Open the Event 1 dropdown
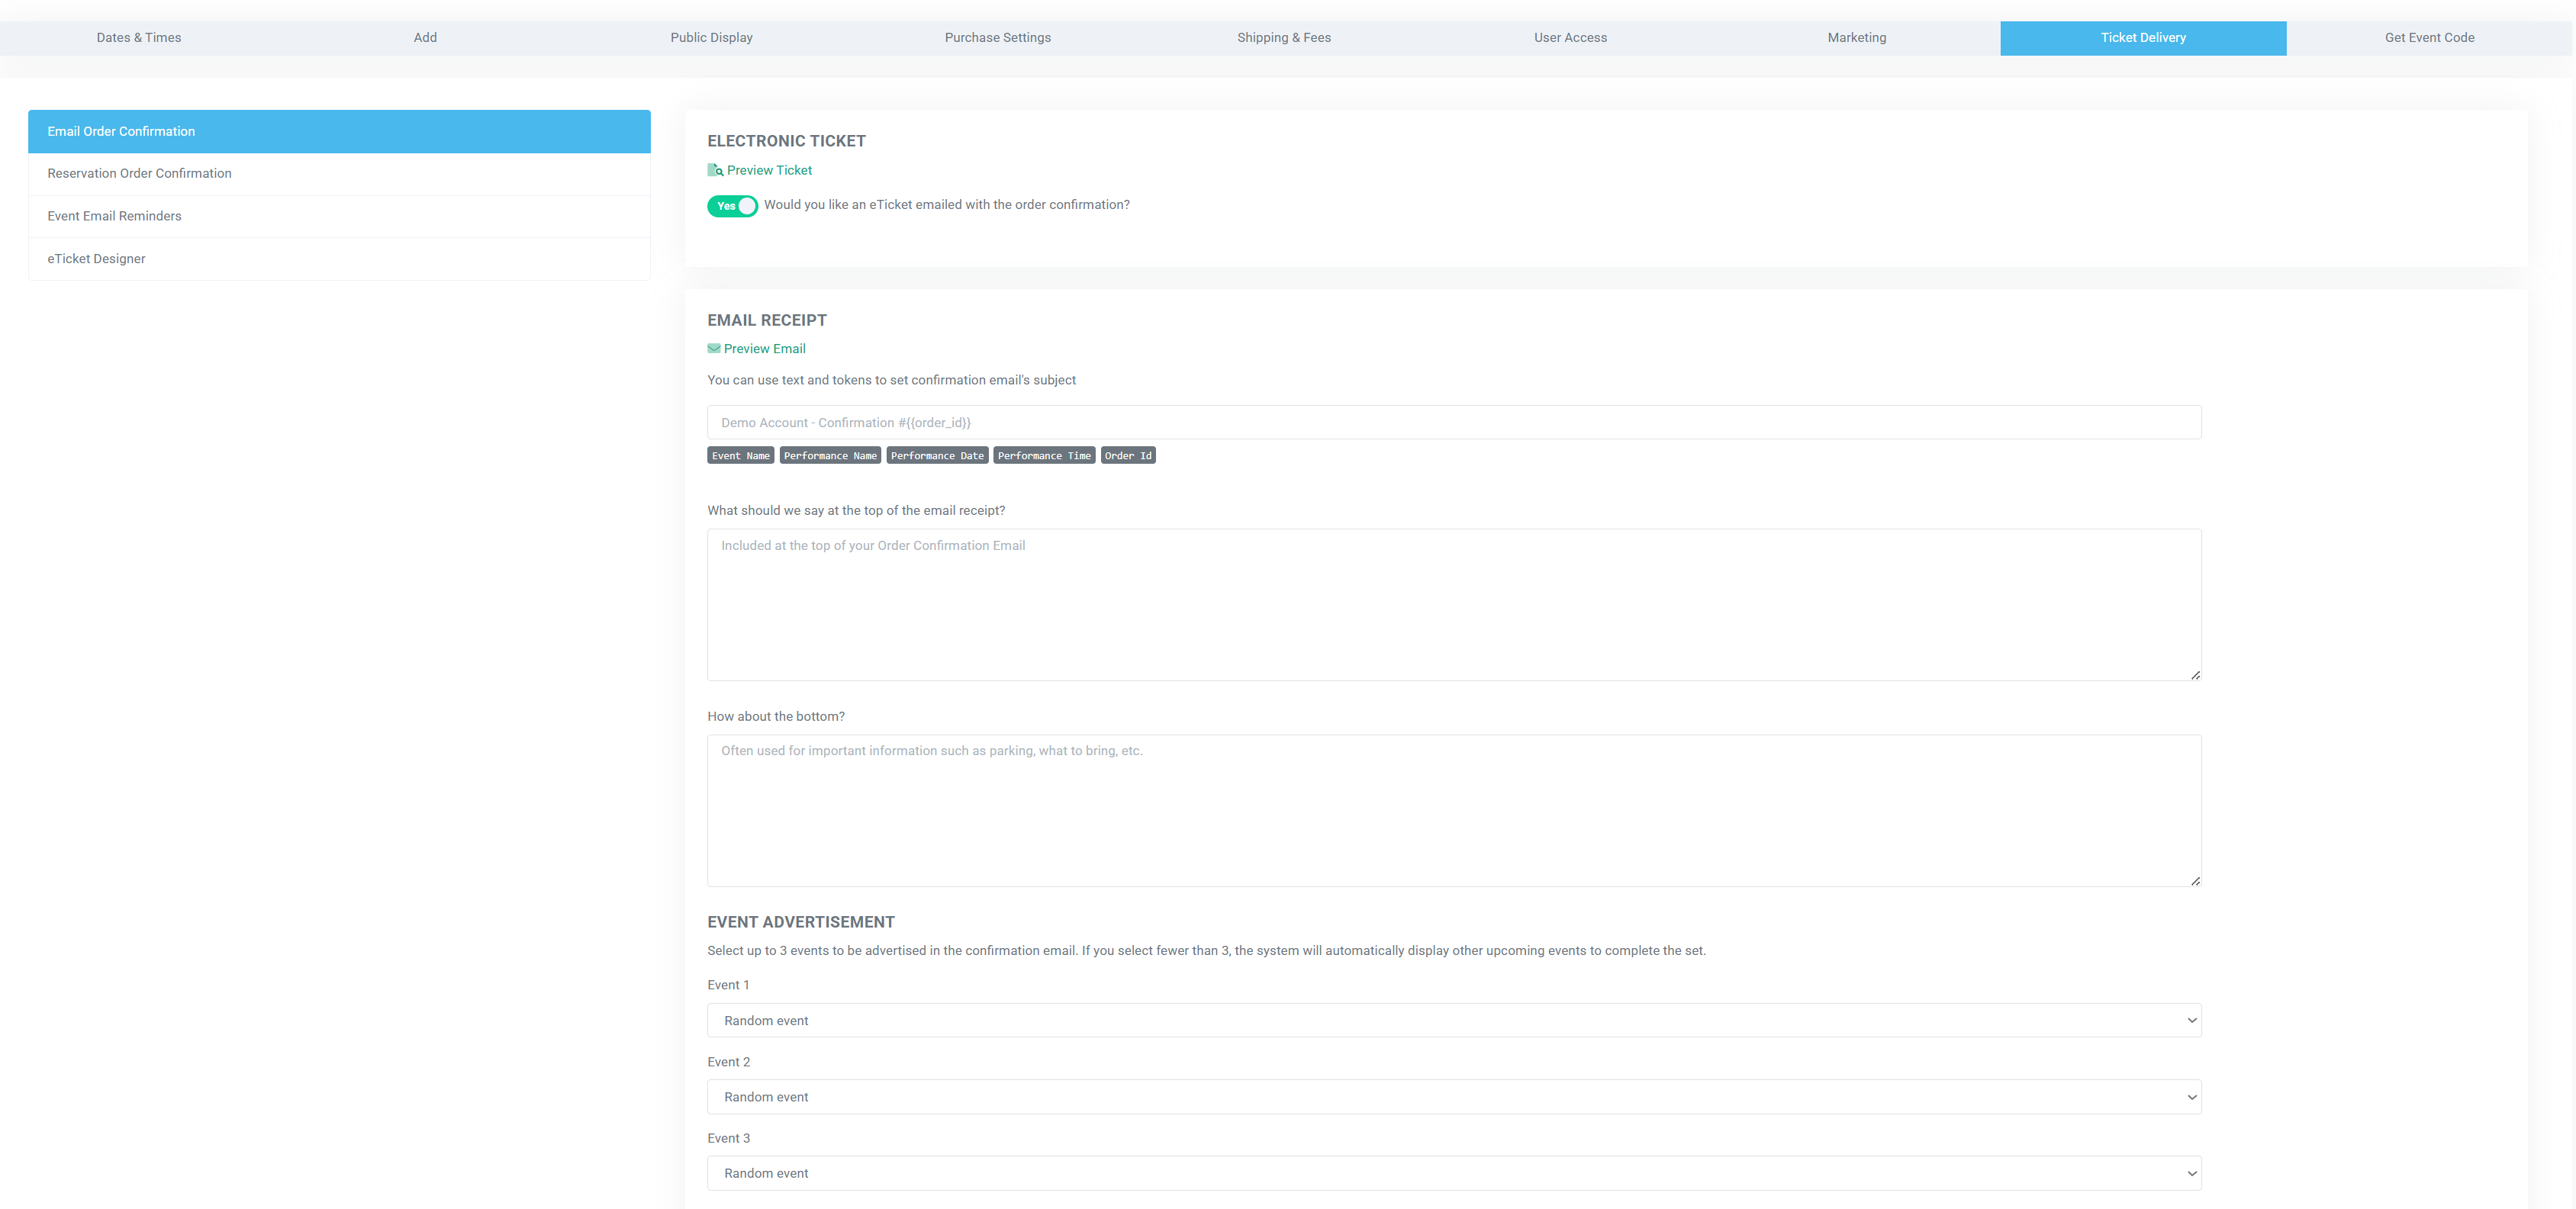This screenshot has width=2576, height=1209. [1453, 1020]
